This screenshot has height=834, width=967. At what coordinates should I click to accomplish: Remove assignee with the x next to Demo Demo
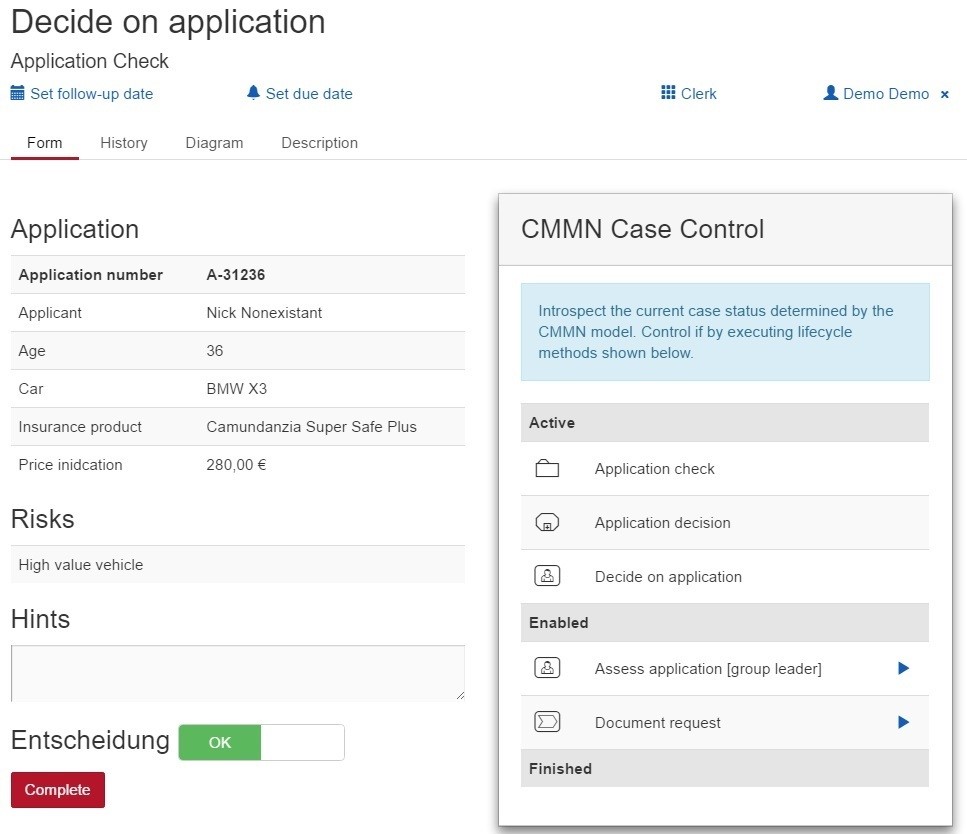[944, 94]
